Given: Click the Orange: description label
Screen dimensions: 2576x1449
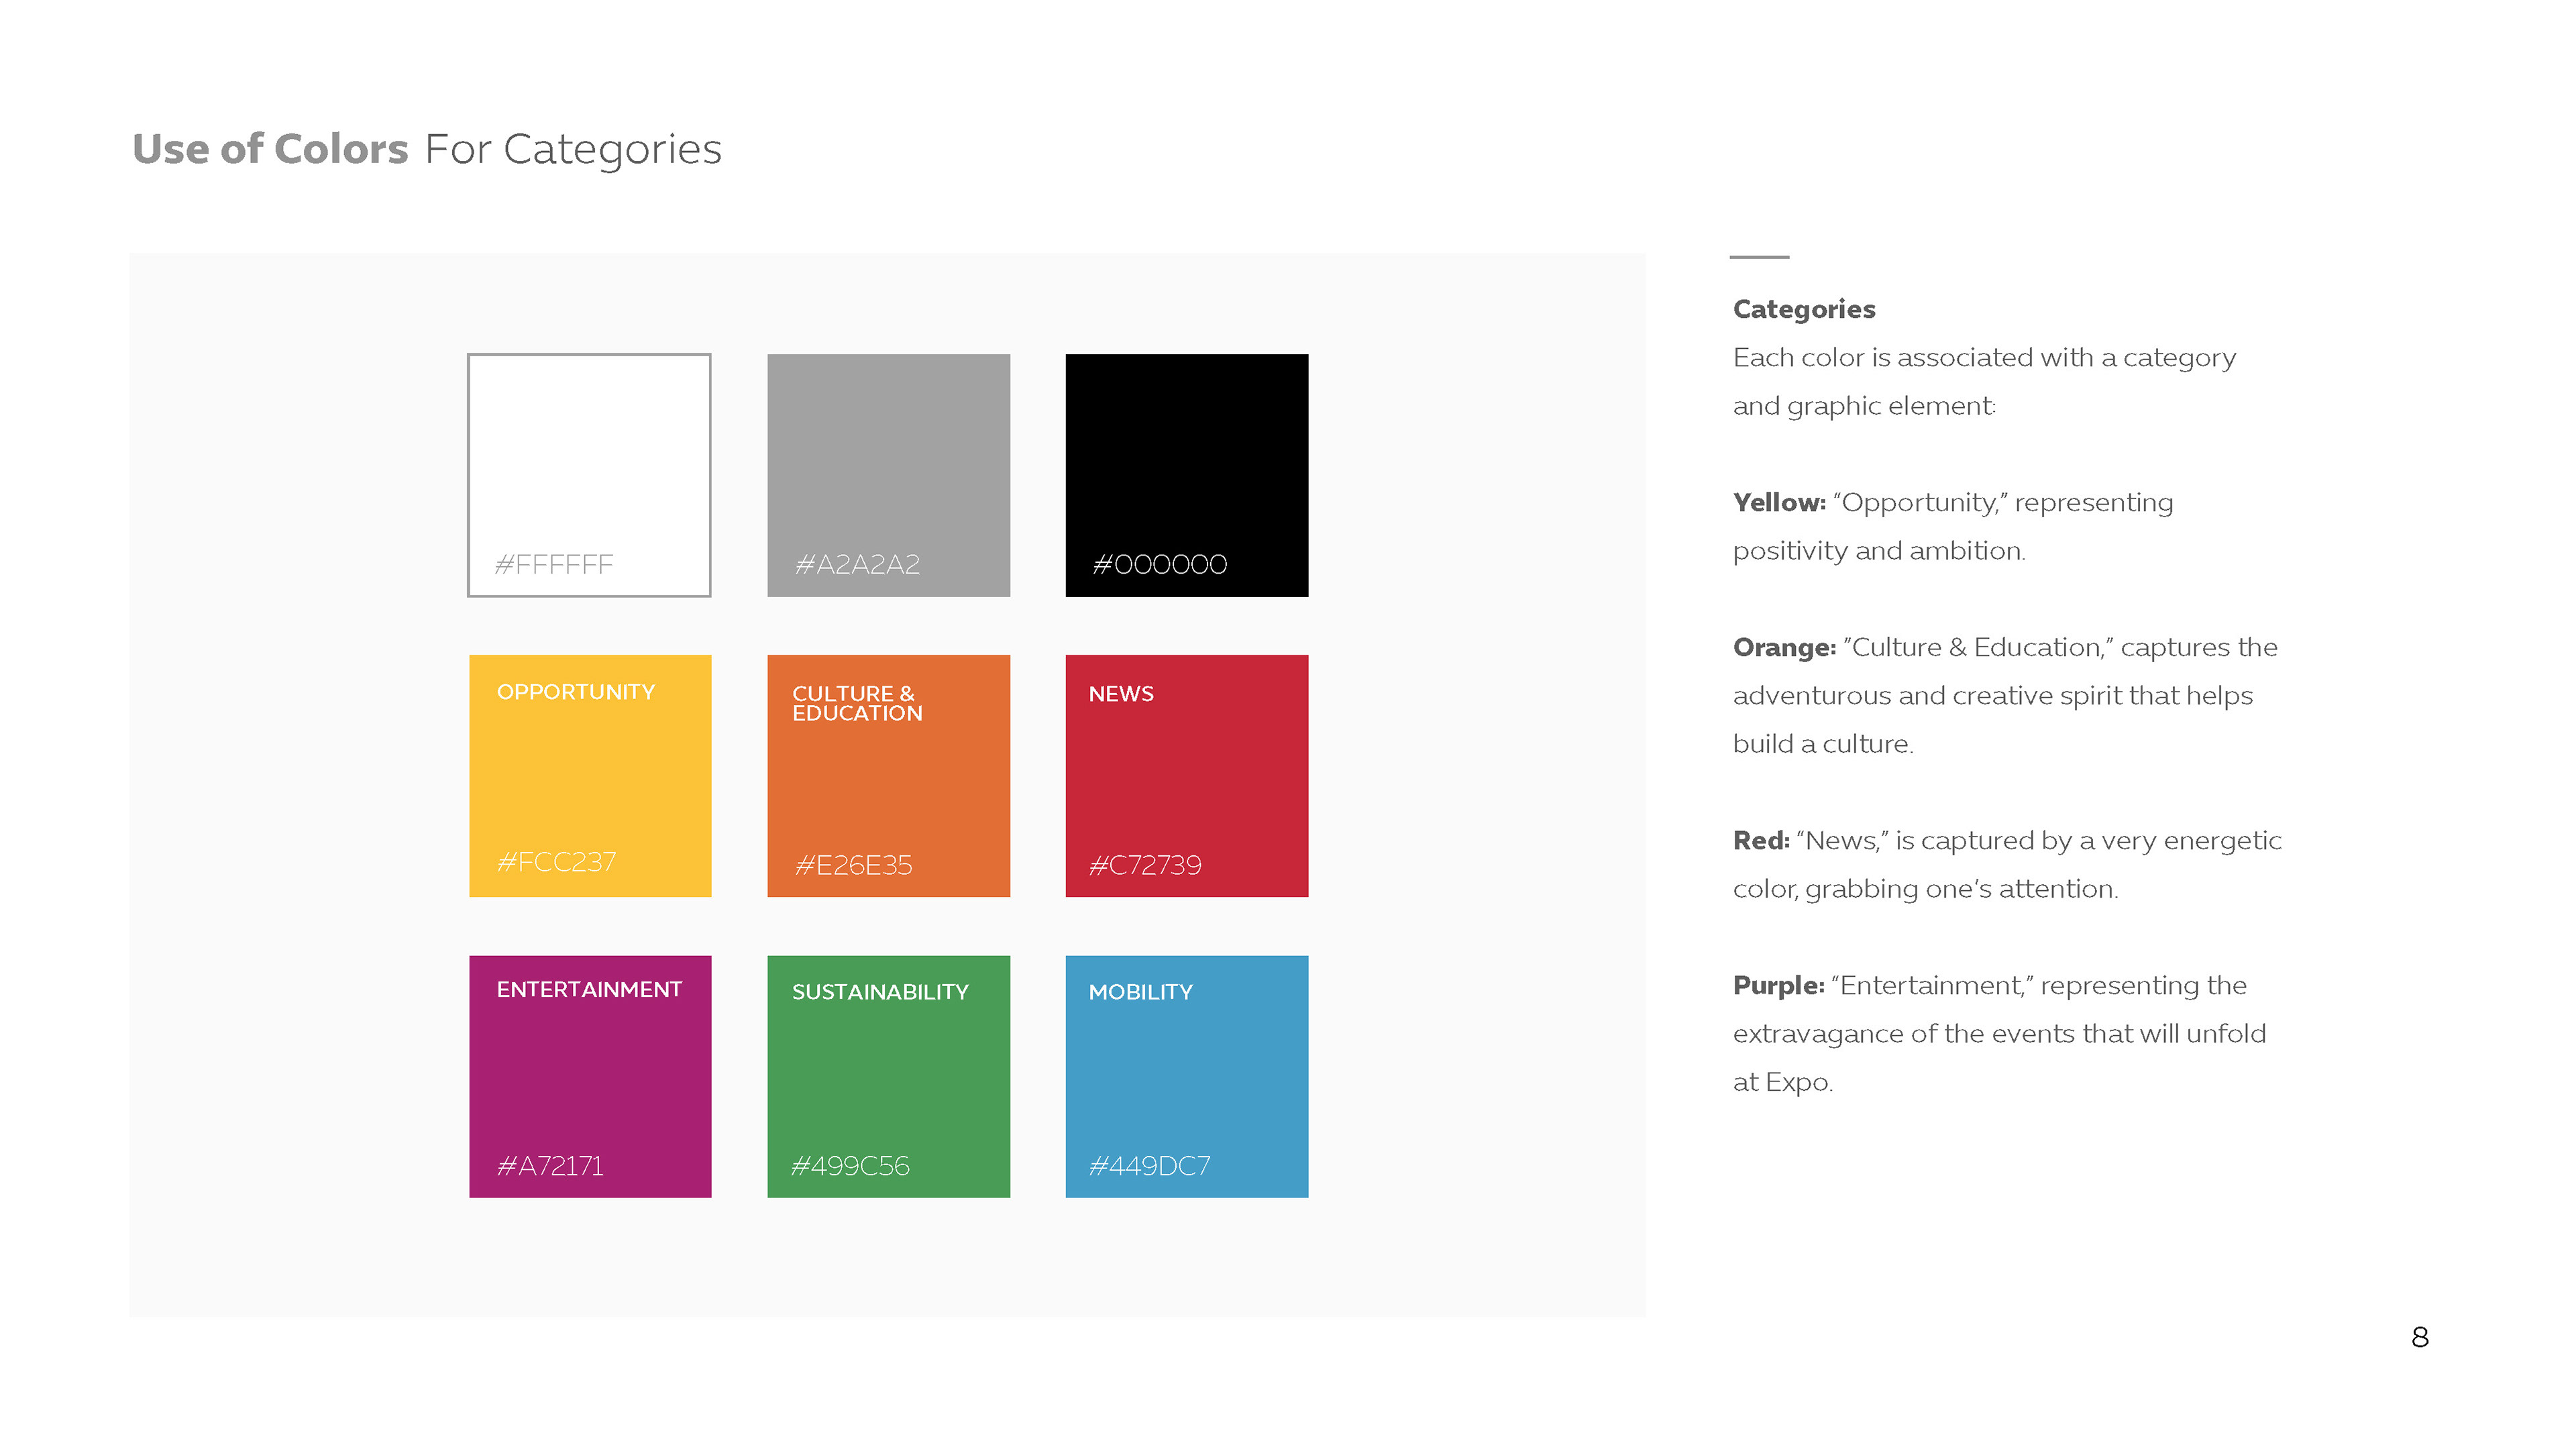Looking at the screenshot, I should pyautogui.click(x=1784, y=647).
